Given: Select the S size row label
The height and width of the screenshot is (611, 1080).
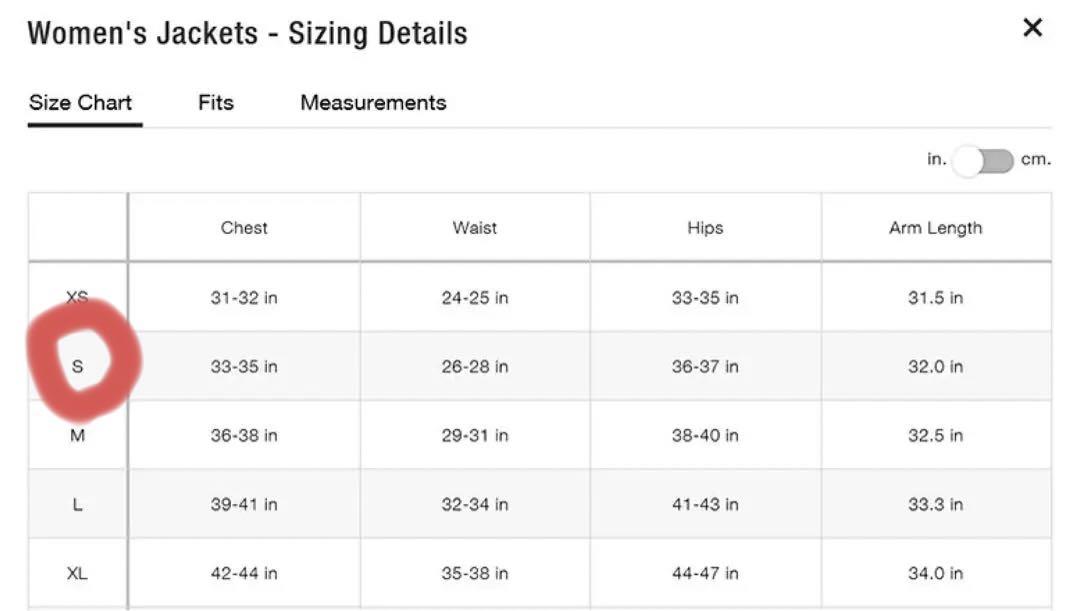Looking at the screenshot, I should [77, 366].
